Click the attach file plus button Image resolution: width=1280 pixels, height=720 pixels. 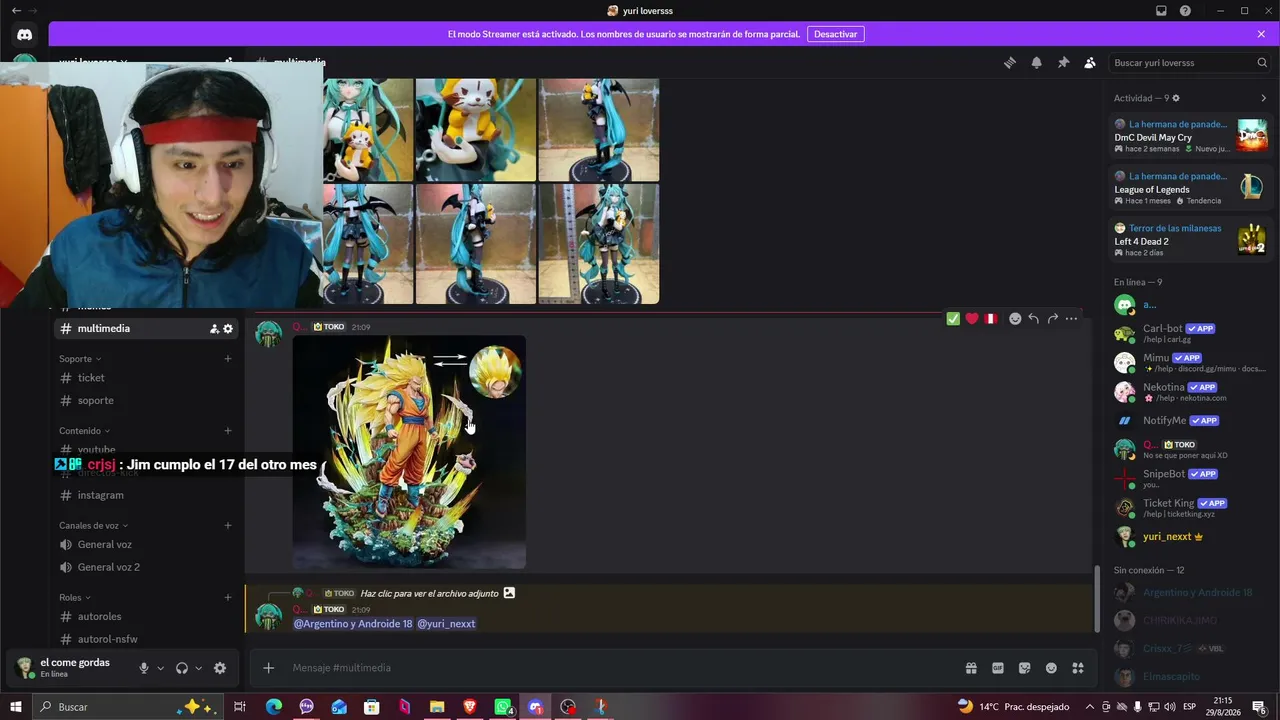tap(268, 668)
